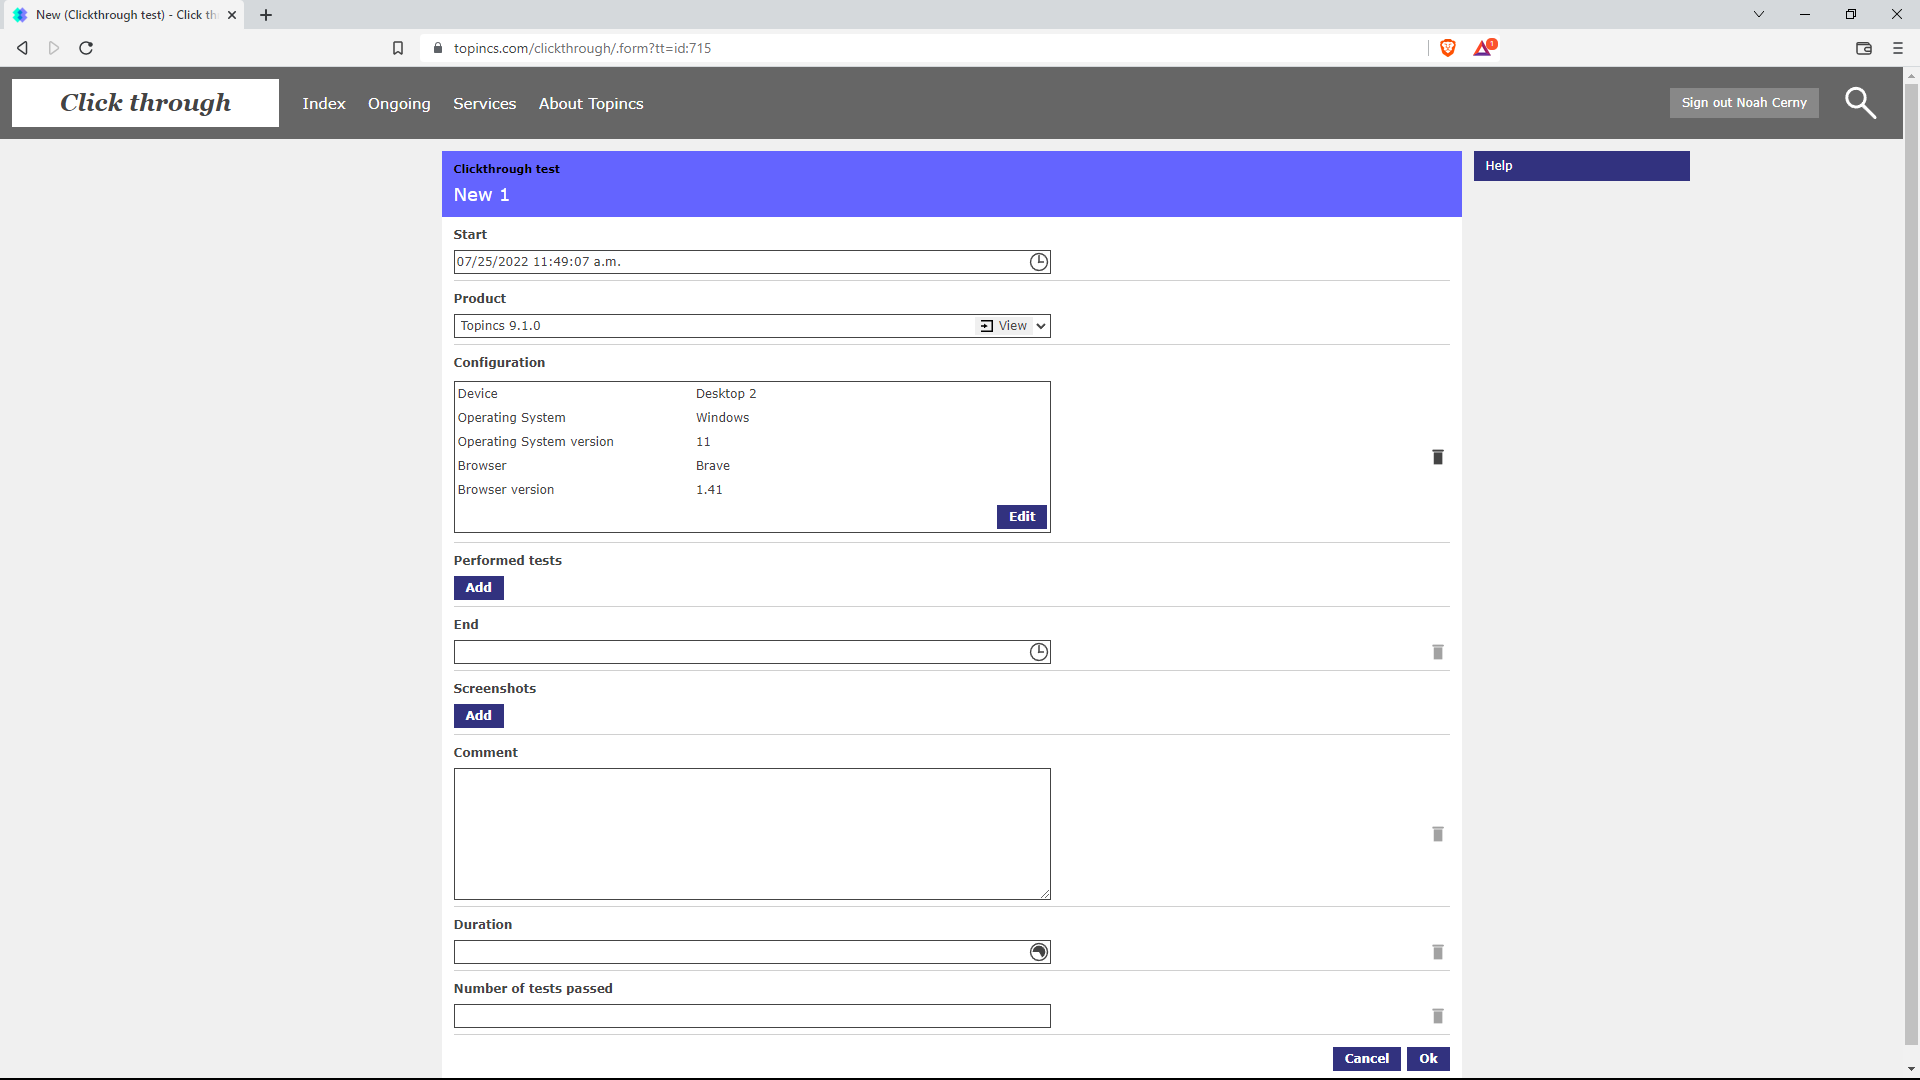The width and height of the screenshot is (1920, 1080).
Task: Open the search magnifier icon
Action: pyautogui.click(x=1859, y=103)
